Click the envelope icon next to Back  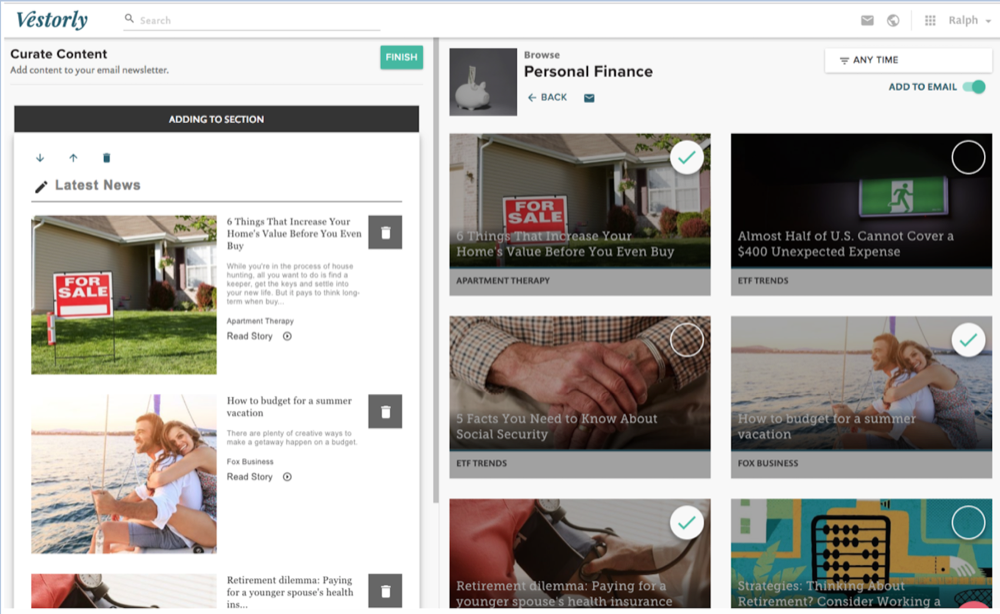click(589, 98)
